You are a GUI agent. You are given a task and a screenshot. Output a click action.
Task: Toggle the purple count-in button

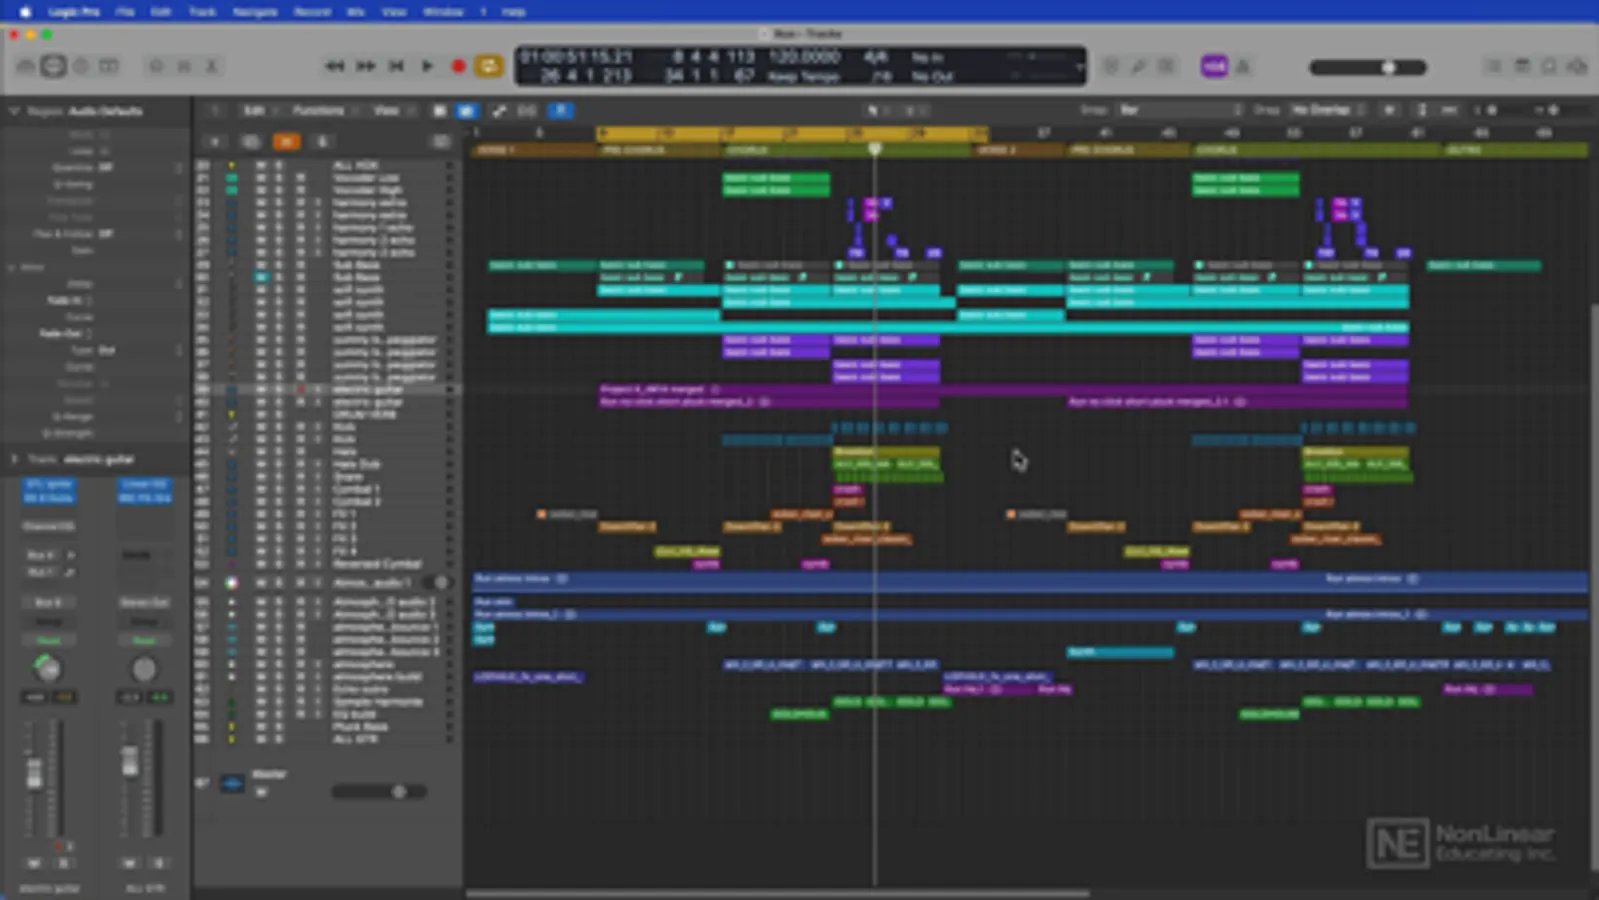[1213, 66]
